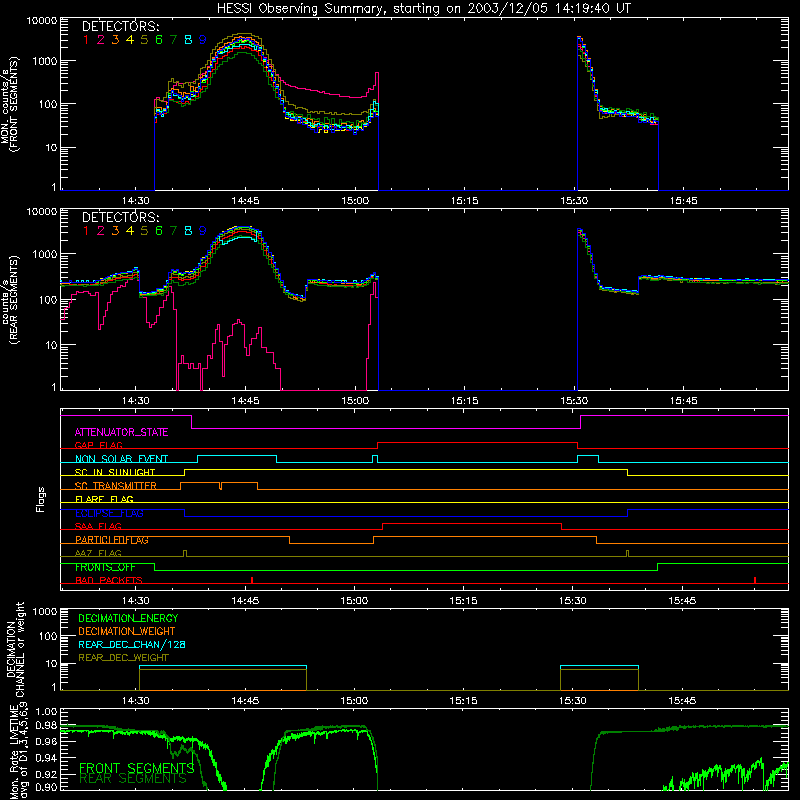Click the vertical Flags axis label

coord(41,499)
